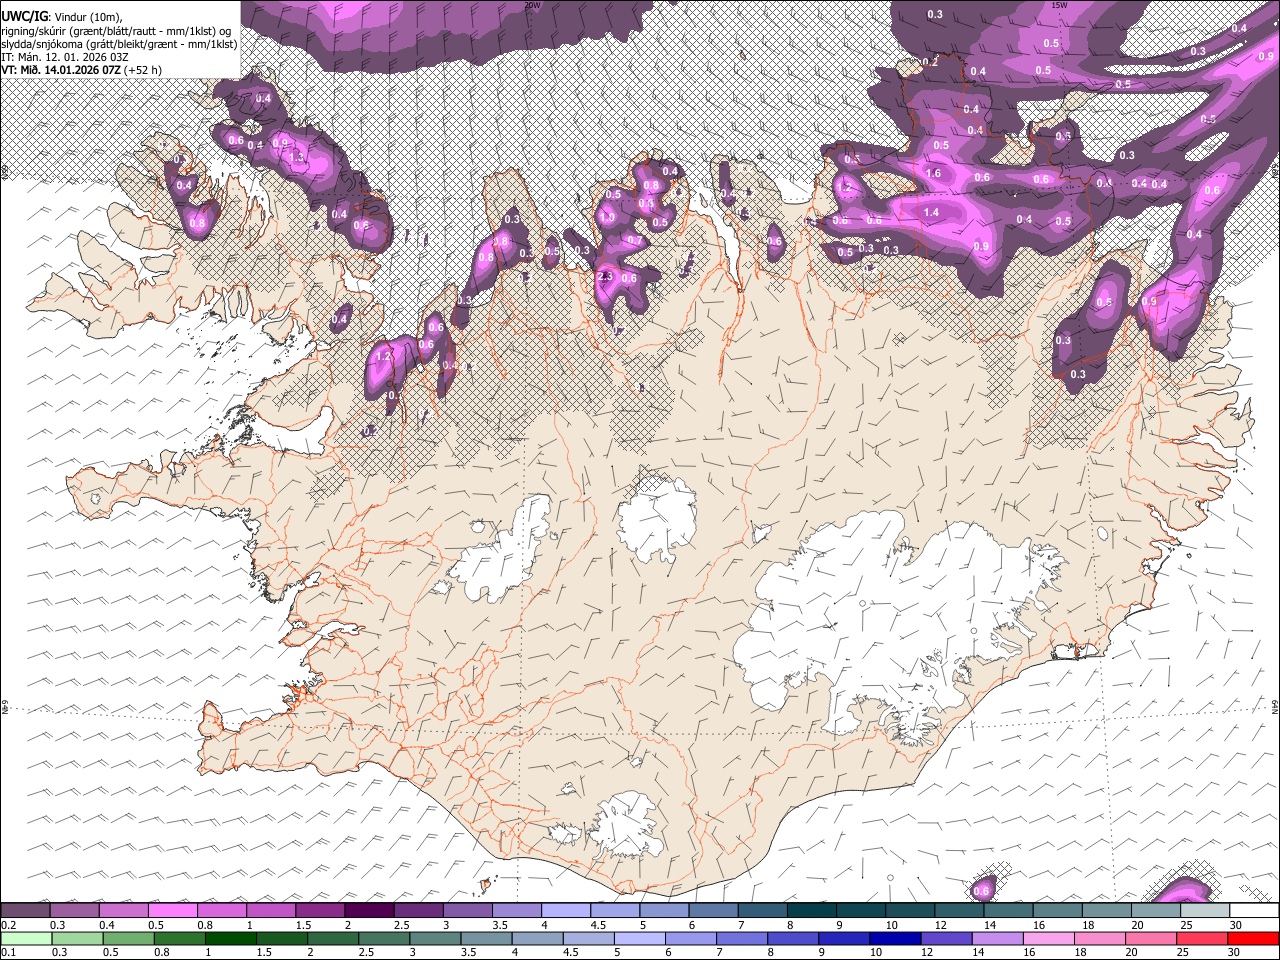Select lower legend swatch between 10 and 12
The width and height of the screenshot is (1280, 960).
896,938
